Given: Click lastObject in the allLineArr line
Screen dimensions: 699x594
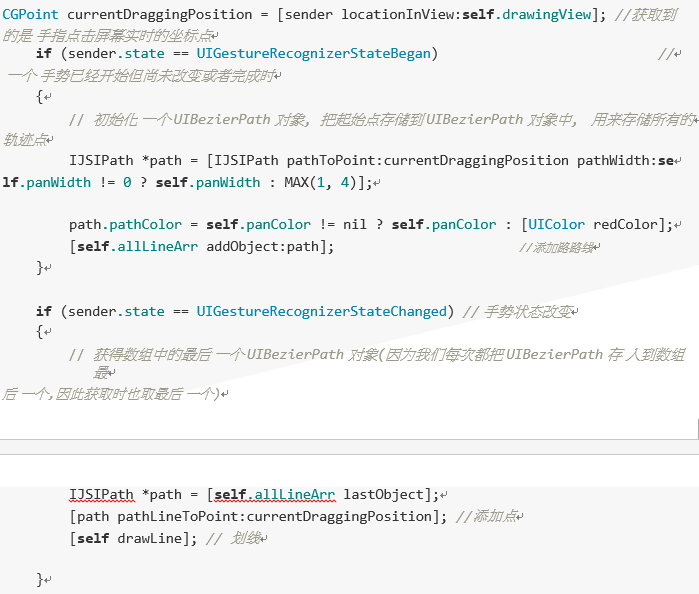Looking at the screenshot, I should (383, 495).
